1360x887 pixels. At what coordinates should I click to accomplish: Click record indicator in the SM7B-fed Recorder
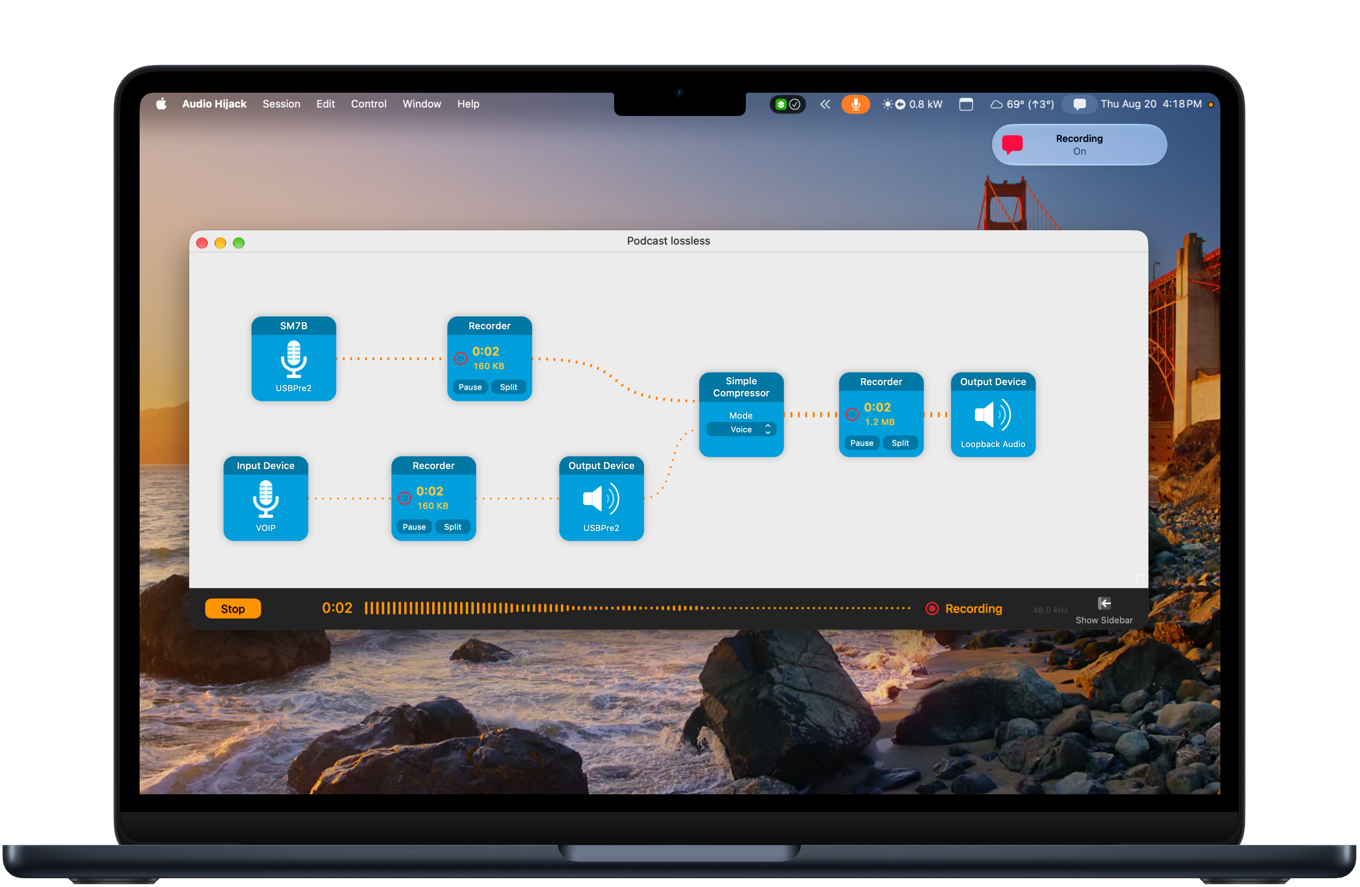(460, 358)
